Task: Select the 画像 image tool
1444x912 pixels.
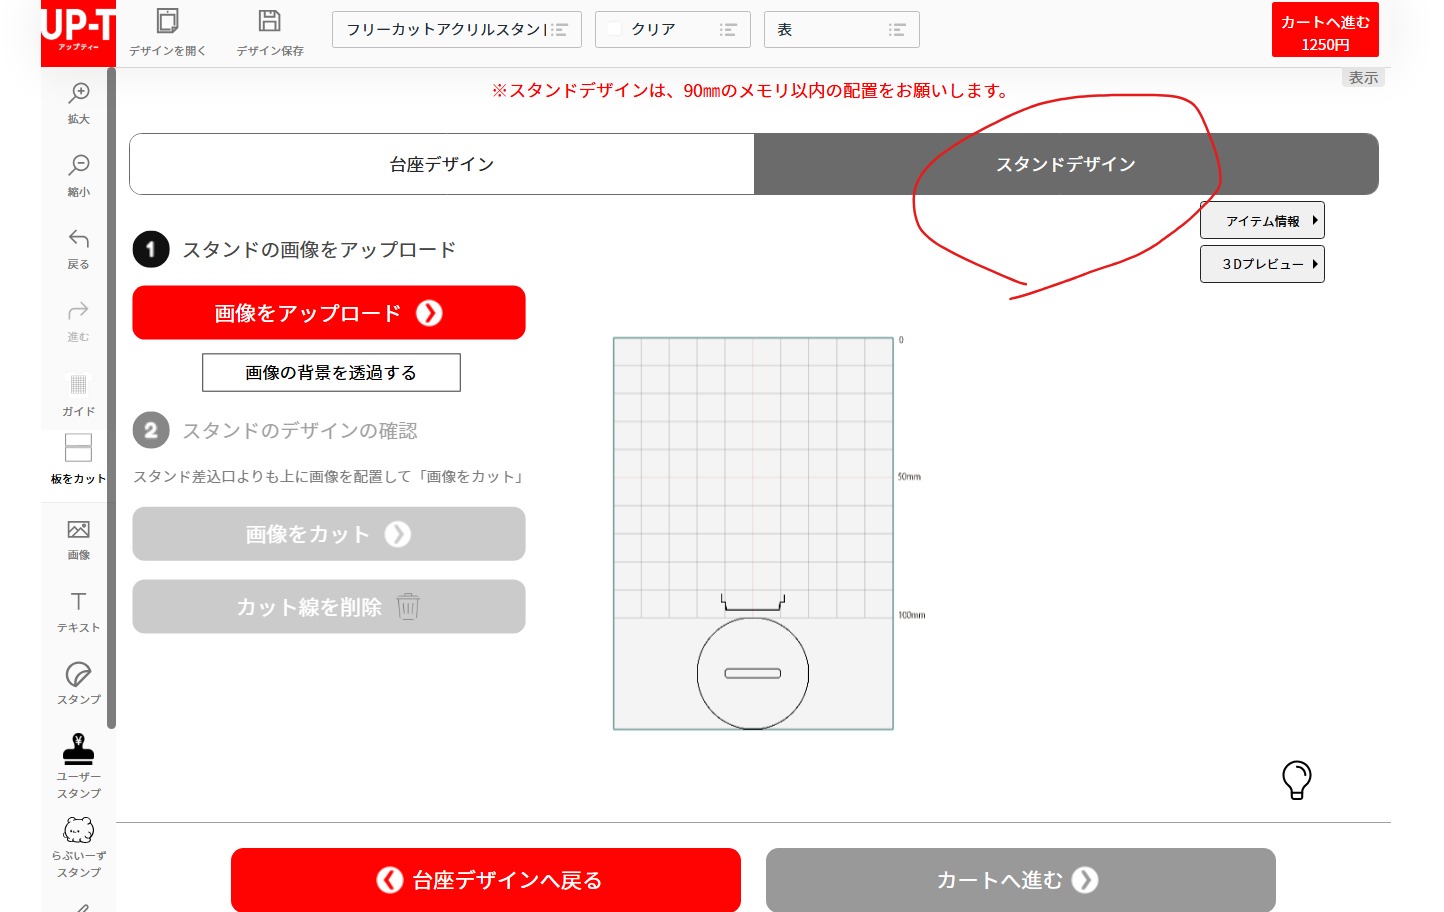Action: 78,538
